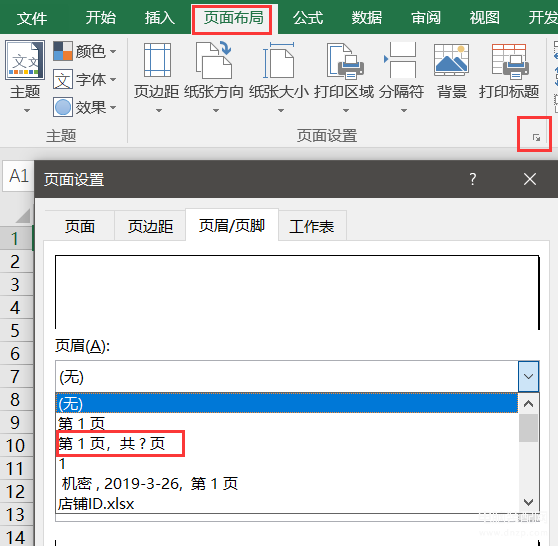Switch to the 公式 ribbon tab
This screenshot has width=558, height=546.
click(308, 18)
